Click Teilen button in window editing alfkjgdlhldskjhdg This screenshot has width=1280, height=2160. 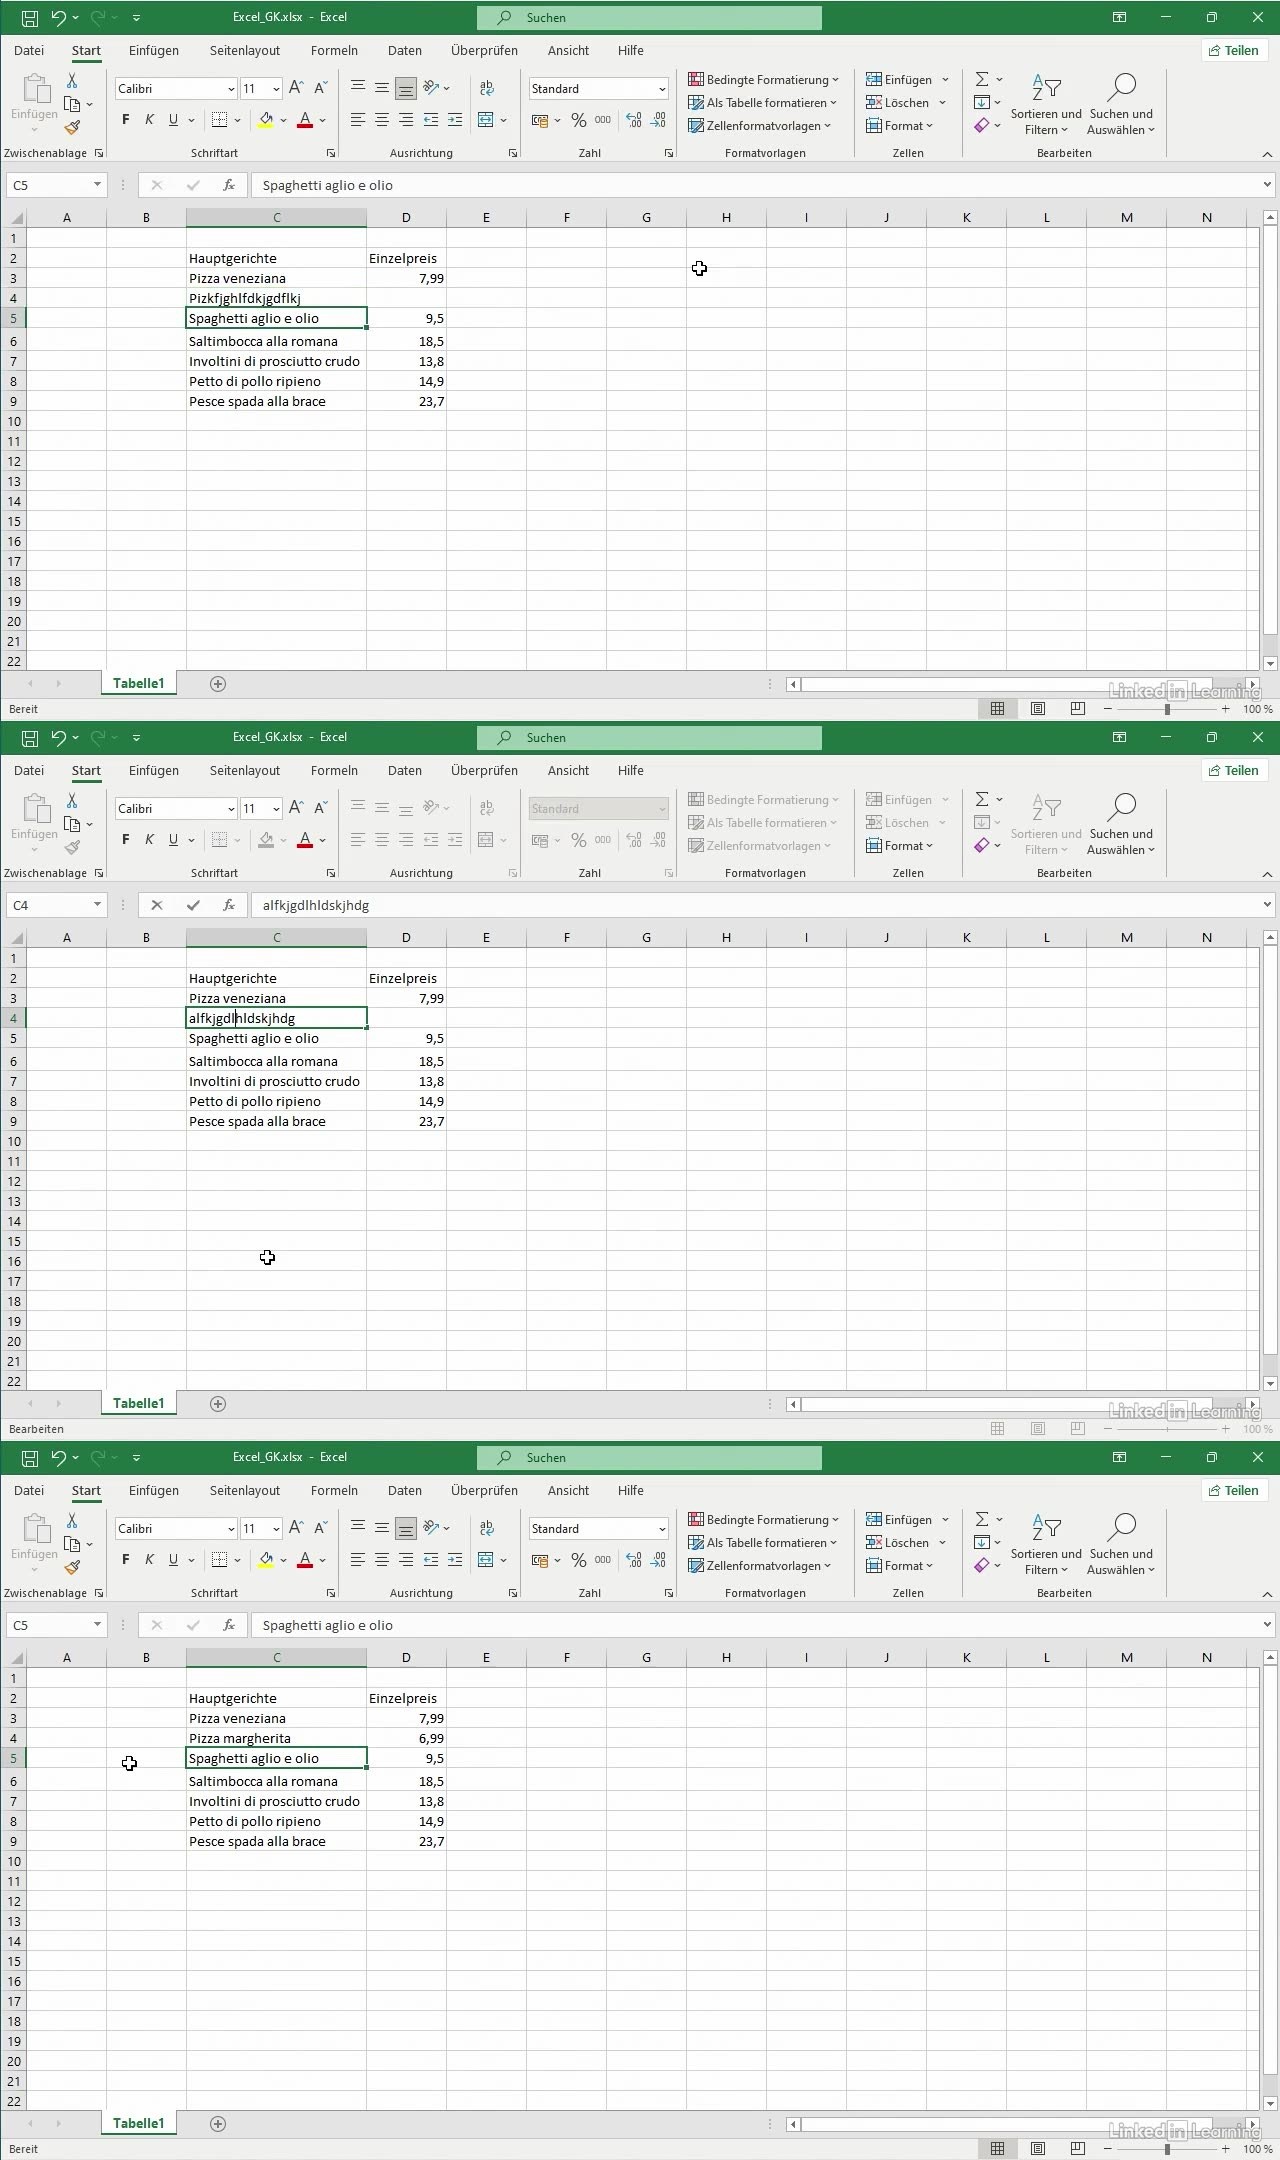(1234, 770)
